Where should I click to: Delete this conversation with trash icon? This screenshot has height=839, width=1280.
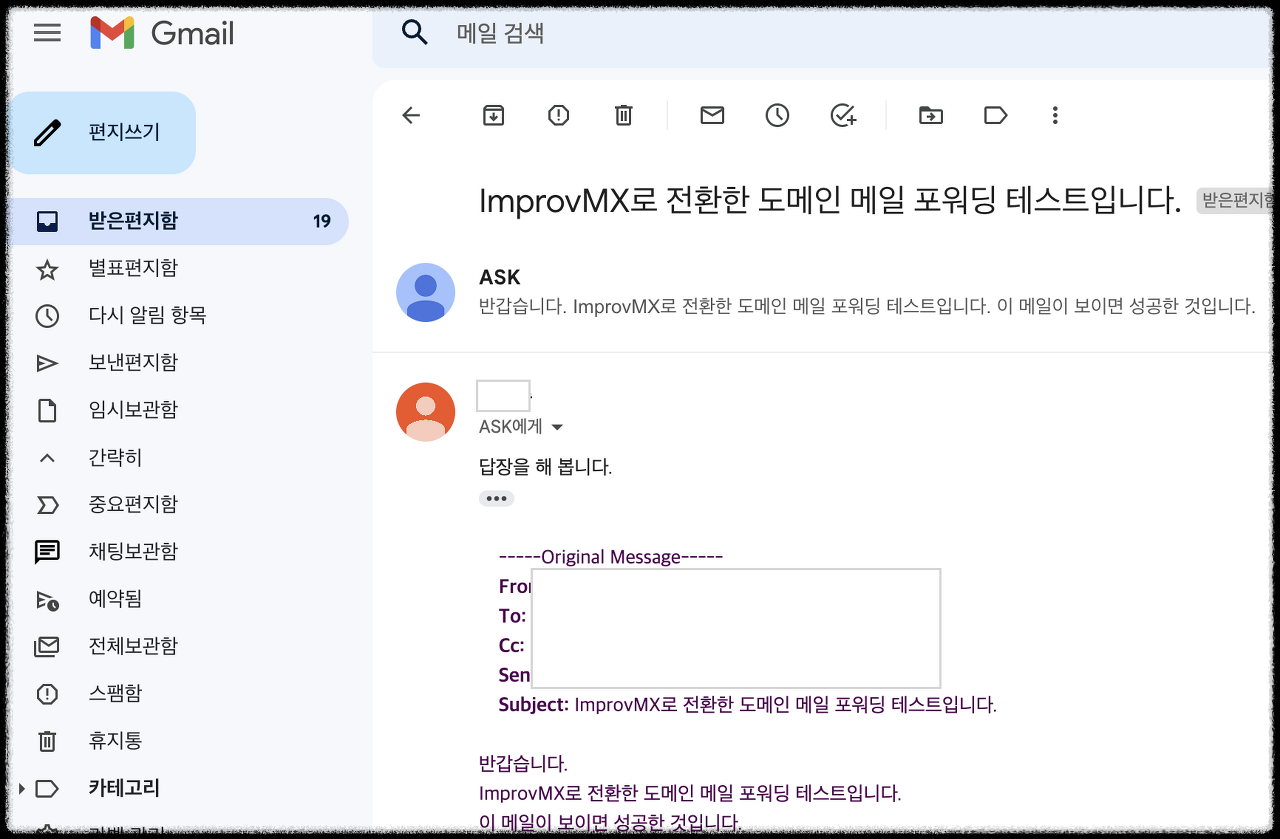623,115
